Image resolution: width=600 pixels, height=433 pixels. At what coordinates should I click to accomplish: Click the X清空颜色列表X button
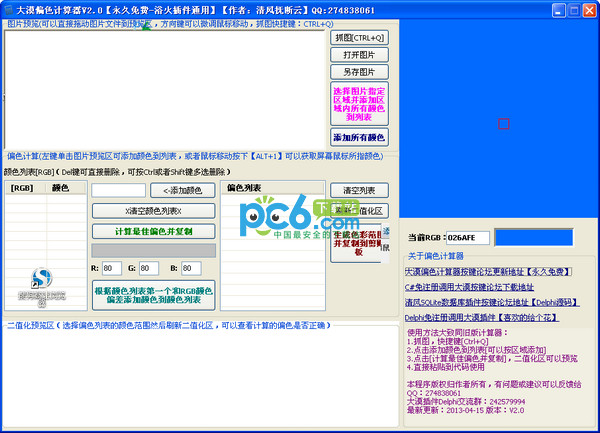tap(154, 211)
